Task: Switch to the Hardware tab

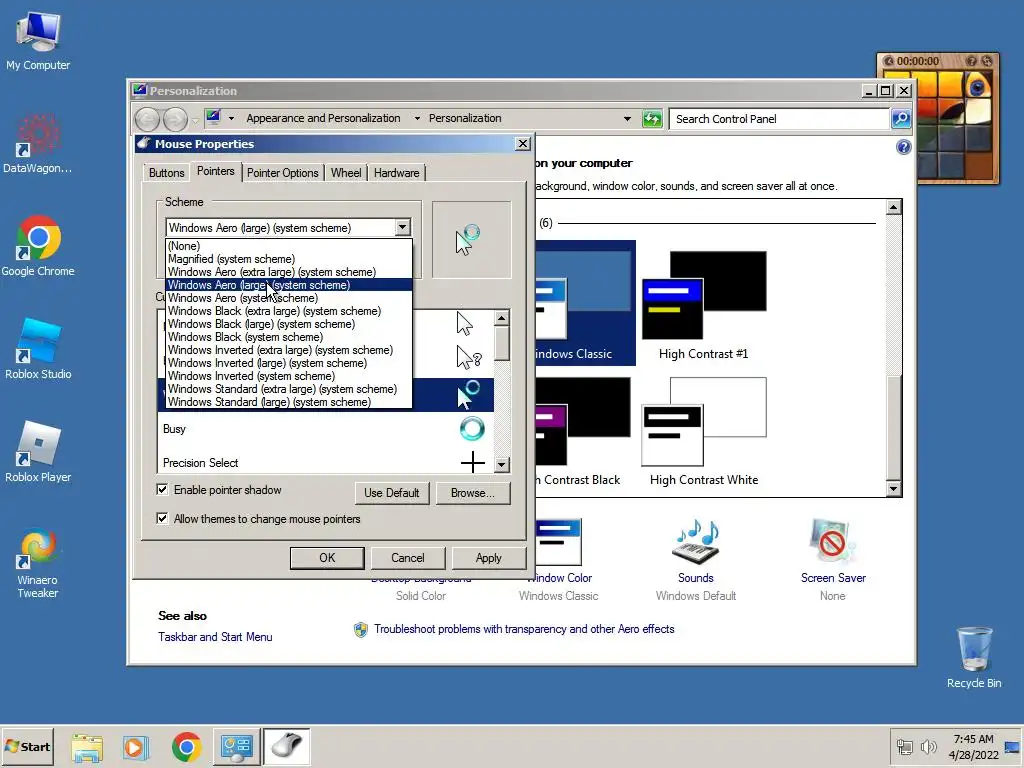Action: pos(396,173)
